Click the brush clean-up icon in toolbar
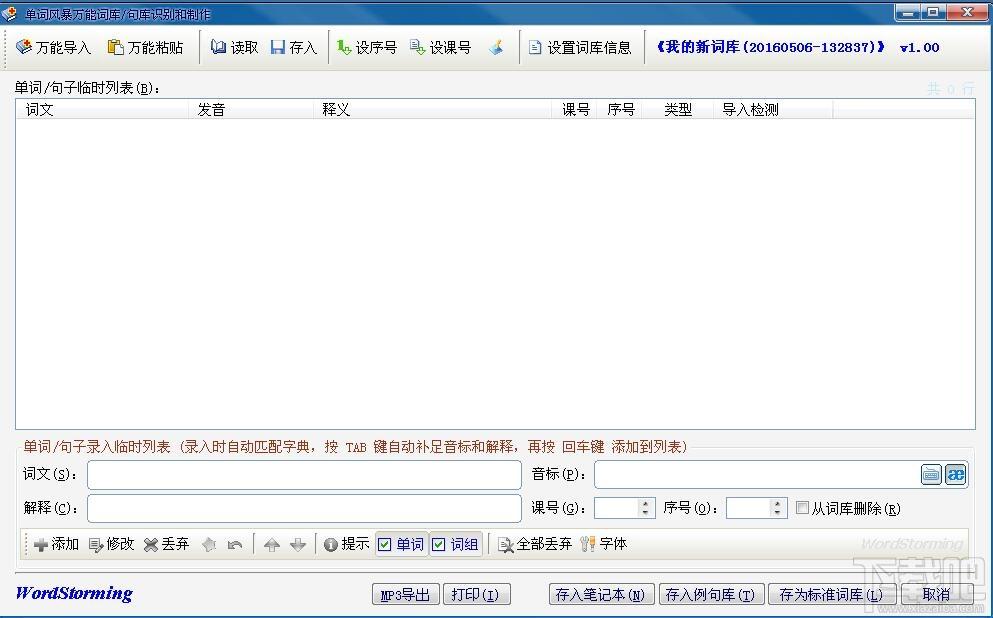993x618 pixels. (496, 47)
